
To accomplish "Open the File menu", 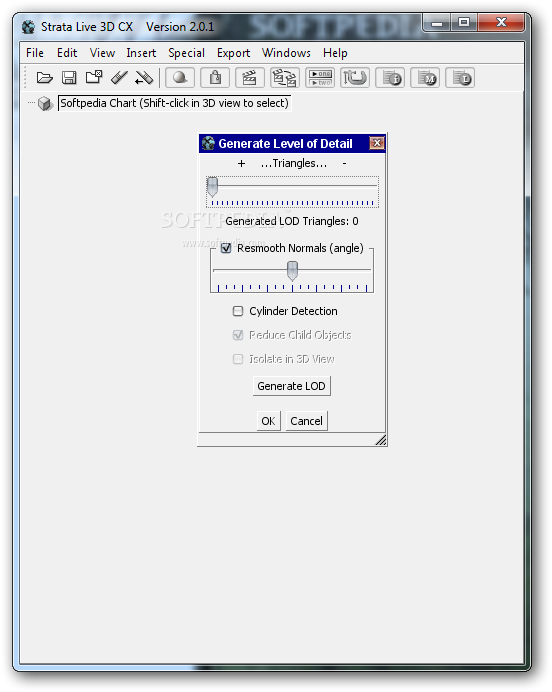I will coord(35,53).
